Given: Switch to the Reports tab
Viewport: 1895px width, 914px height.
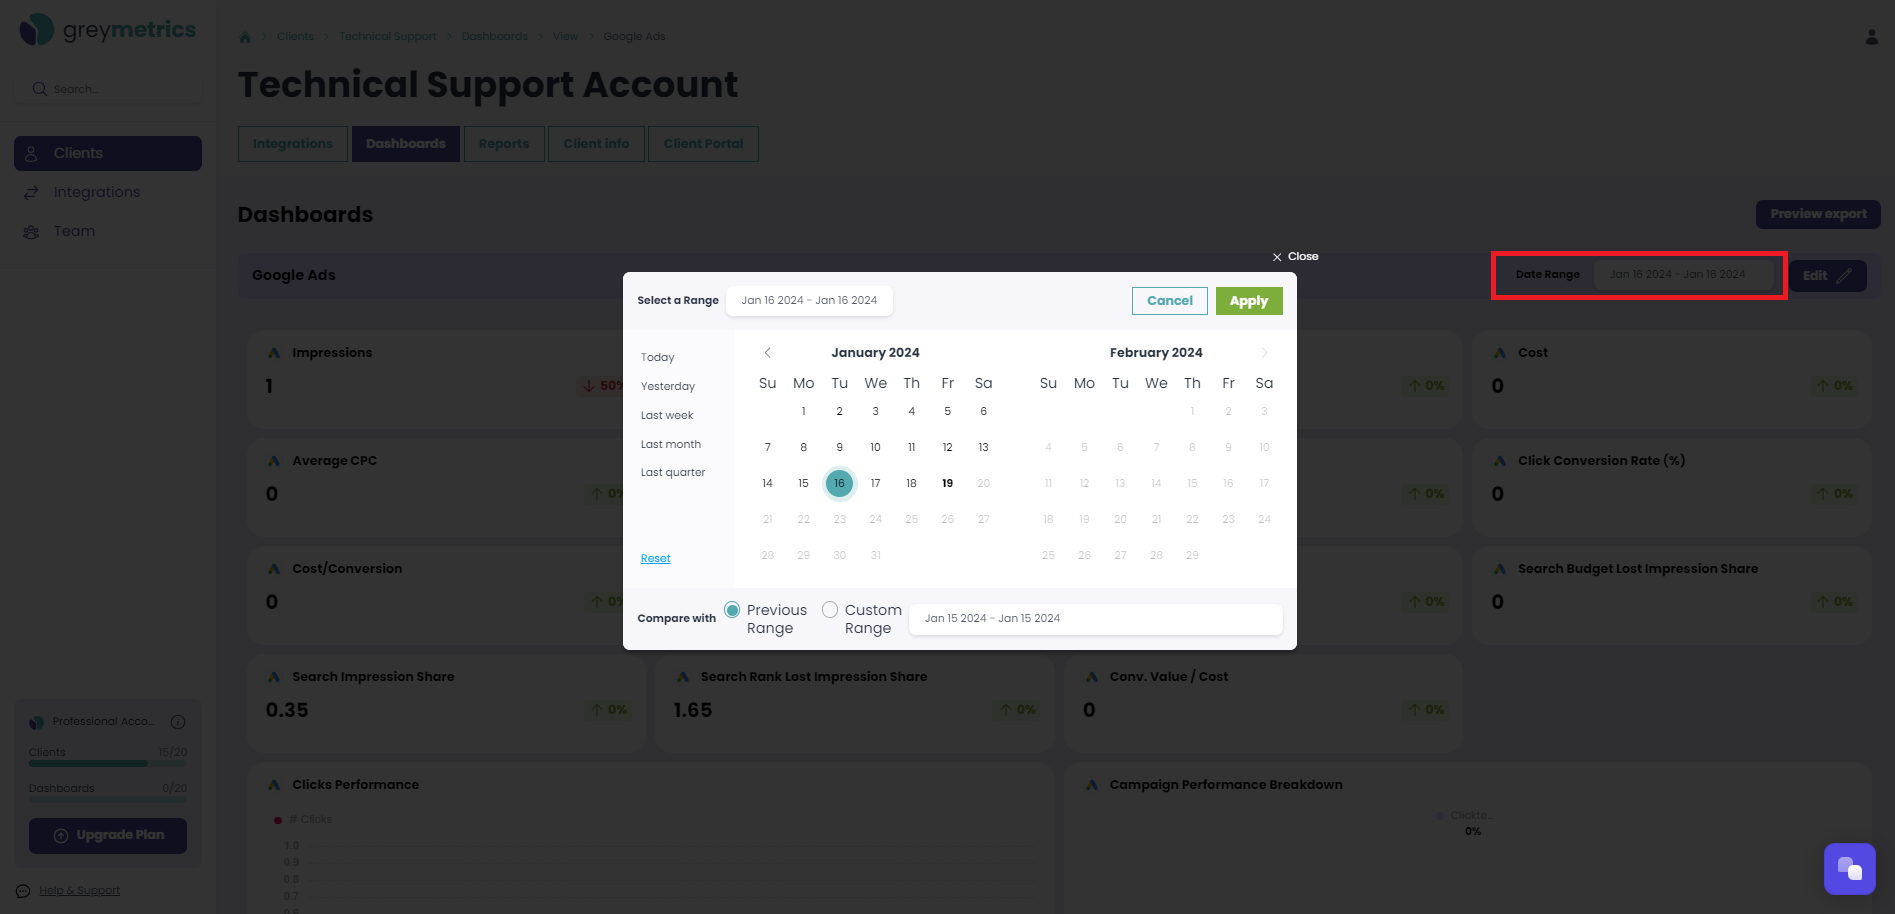Looking at the screenshot, I should point(504,143).
